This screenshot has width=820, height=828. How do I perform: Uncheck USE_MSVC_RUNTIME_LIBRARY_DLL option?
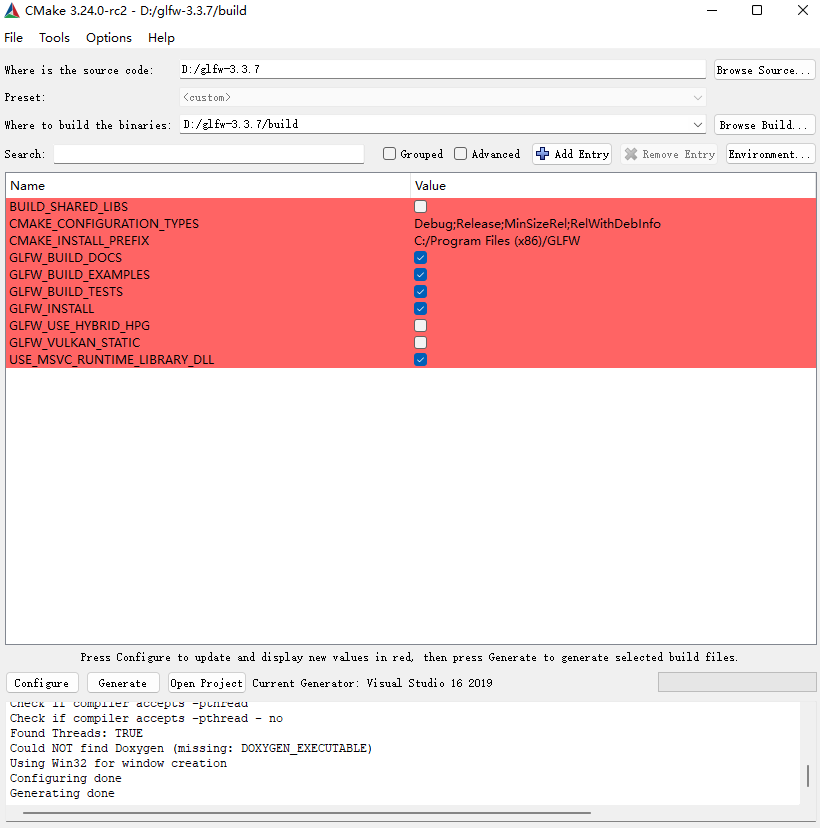point(420,360)
